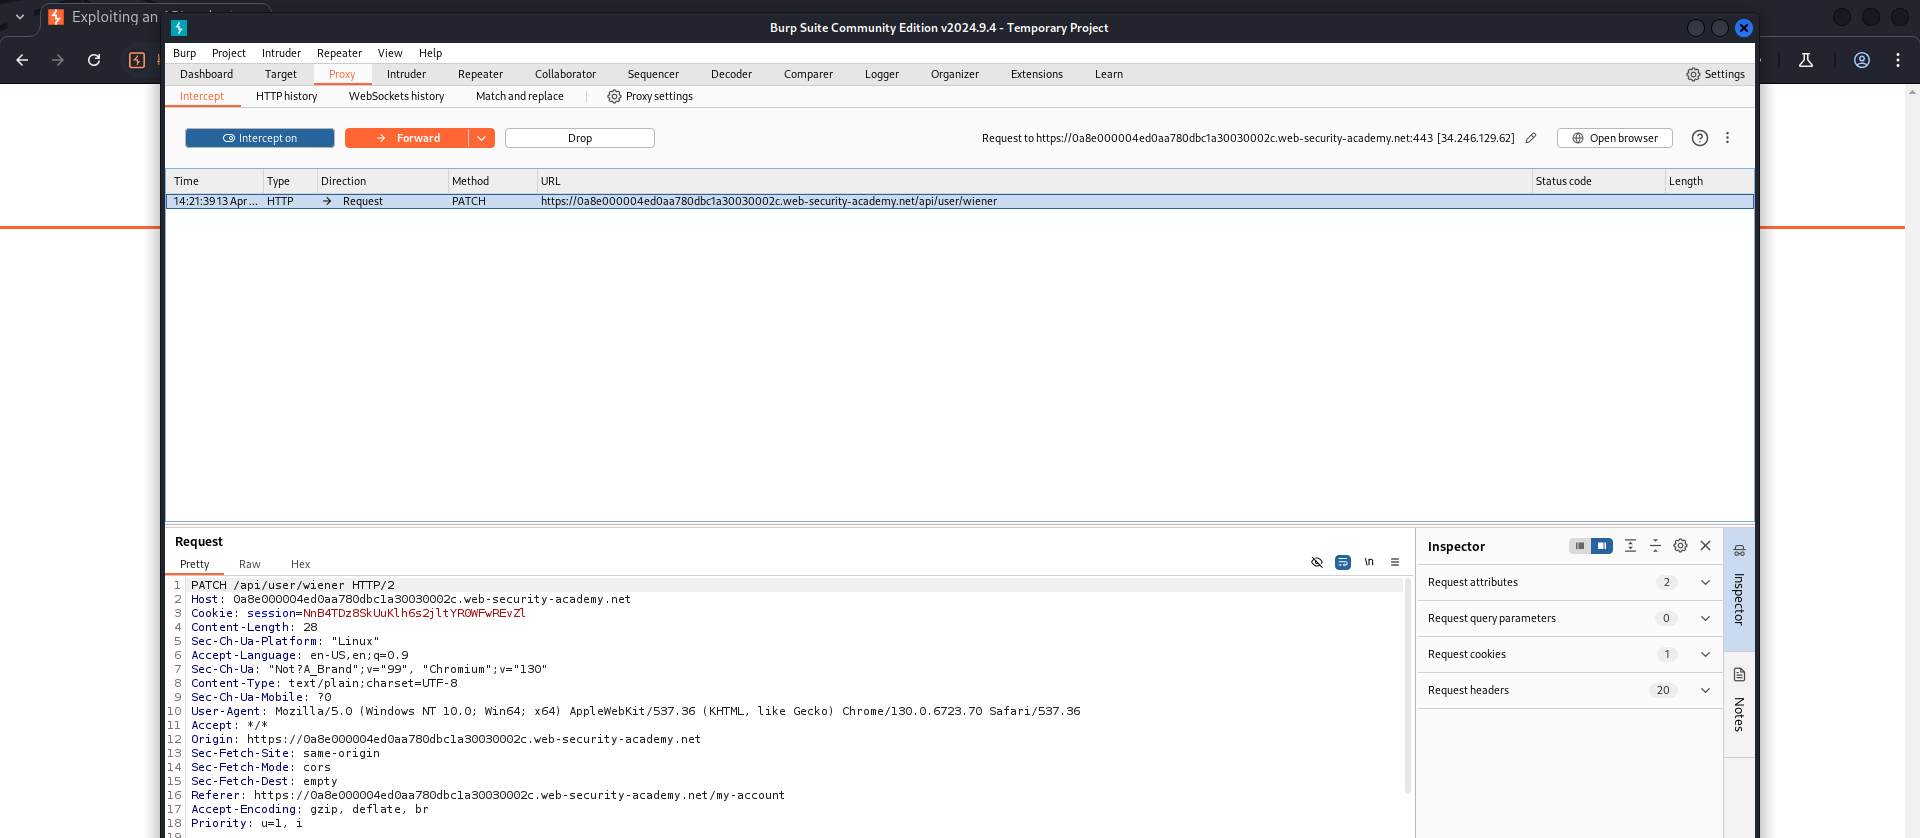Switch to the Collaborator tab

point(565,74)
